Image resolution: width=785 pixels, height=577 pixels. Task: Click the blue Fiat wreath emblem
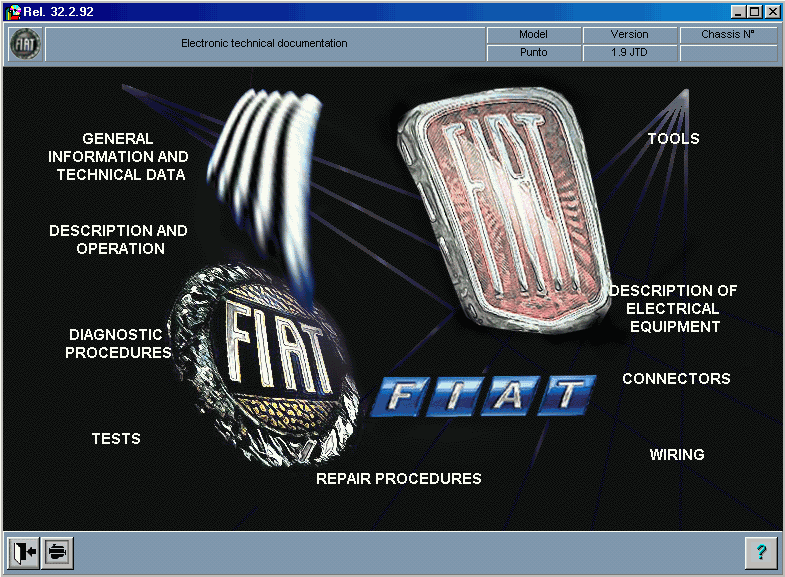click(265, 365)
